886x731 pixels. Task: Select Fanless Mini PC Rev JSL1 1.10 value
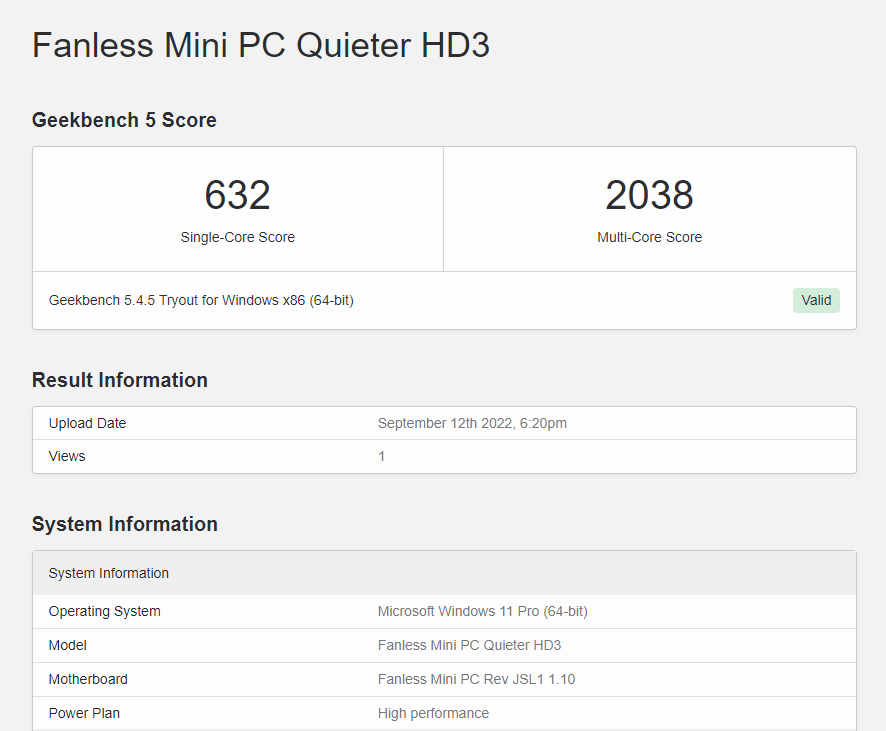[476, 679]
